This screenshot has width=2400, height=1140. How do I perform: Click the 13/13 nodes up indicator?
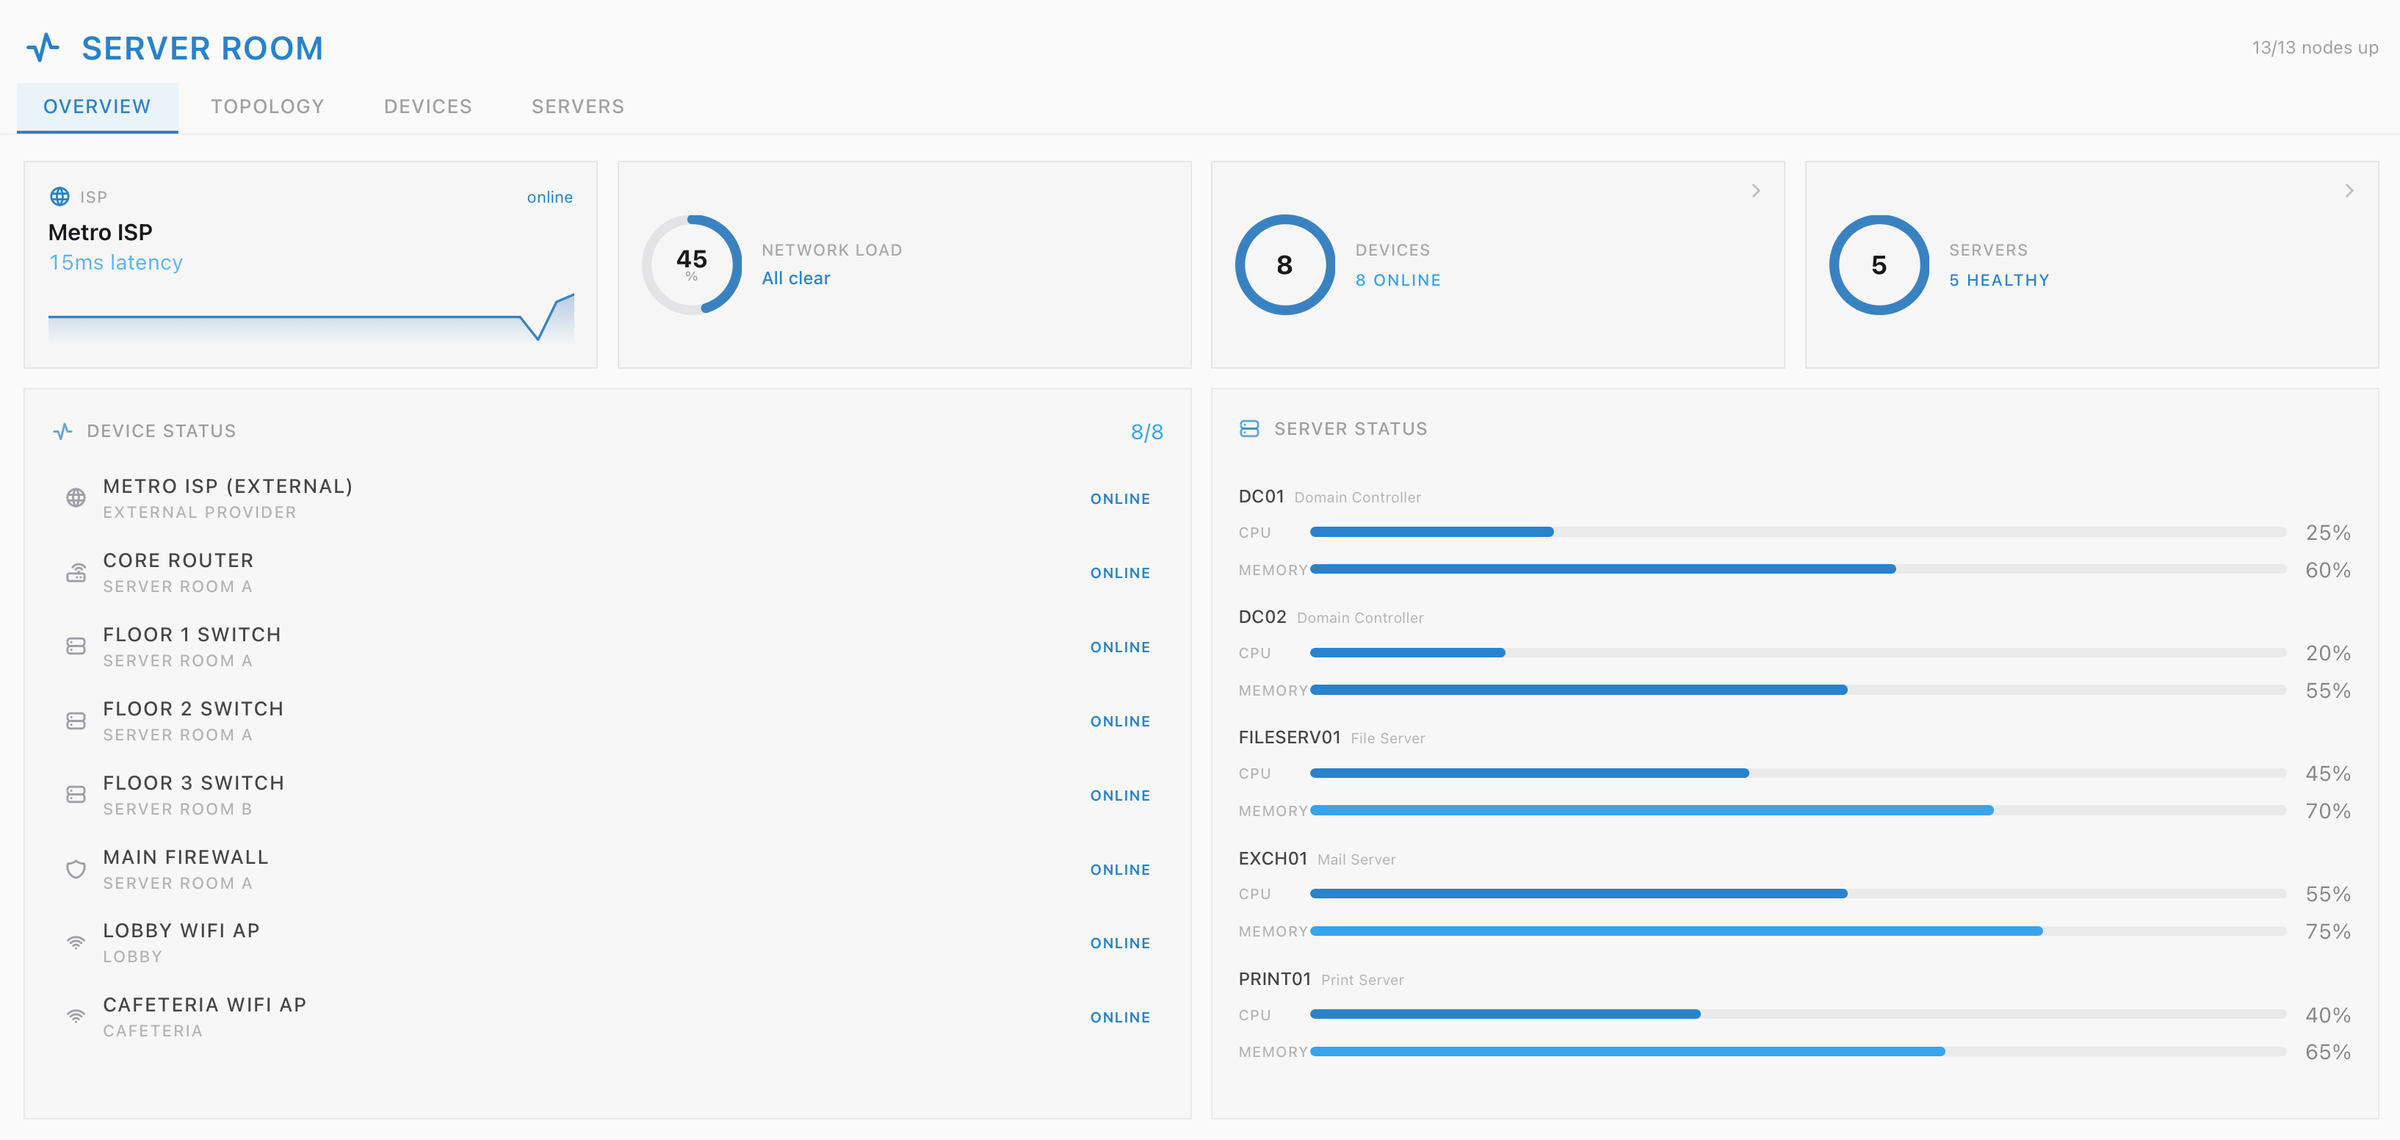click(2315, 48)
